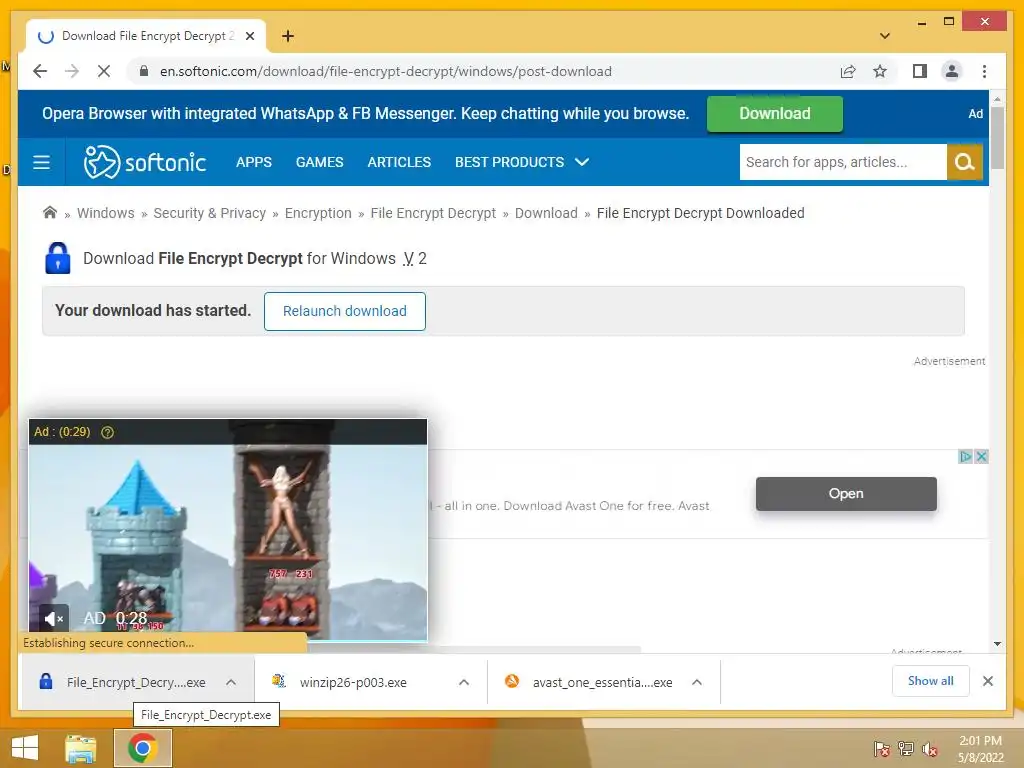Click the forward navigation arrow
The height and width of the screenshot is (768, 1024).
click(x=72, y=71)
